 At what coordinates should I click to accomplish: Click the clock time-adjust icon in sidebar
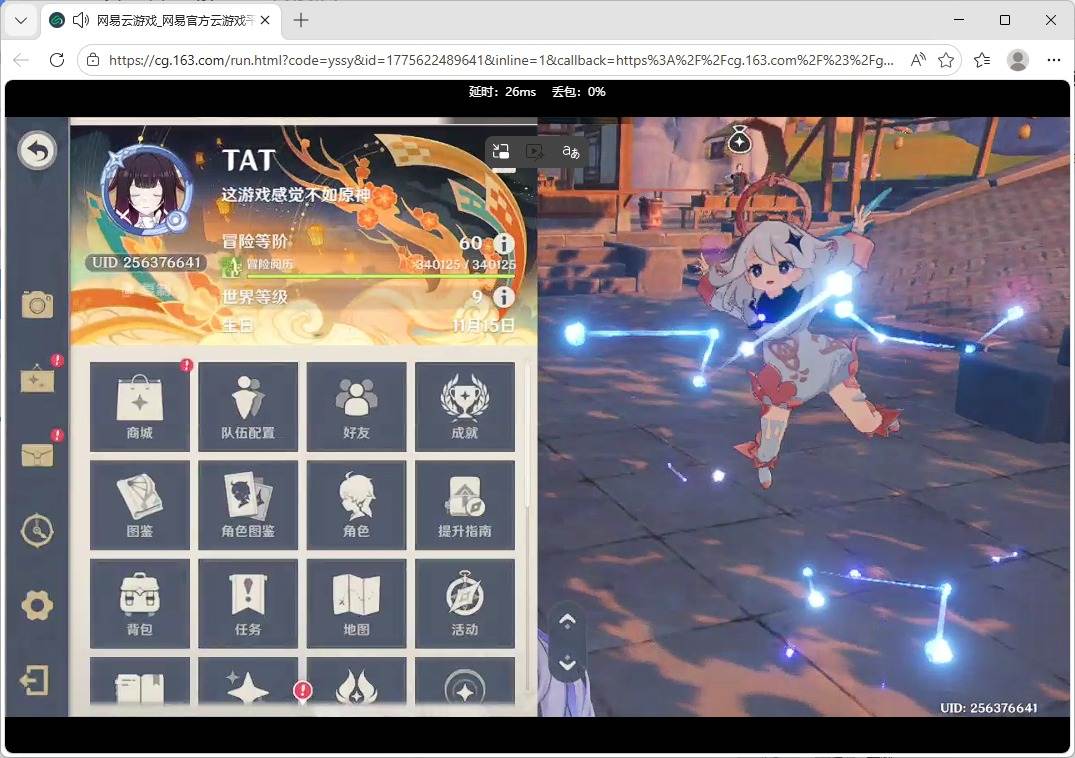(37, 531)
